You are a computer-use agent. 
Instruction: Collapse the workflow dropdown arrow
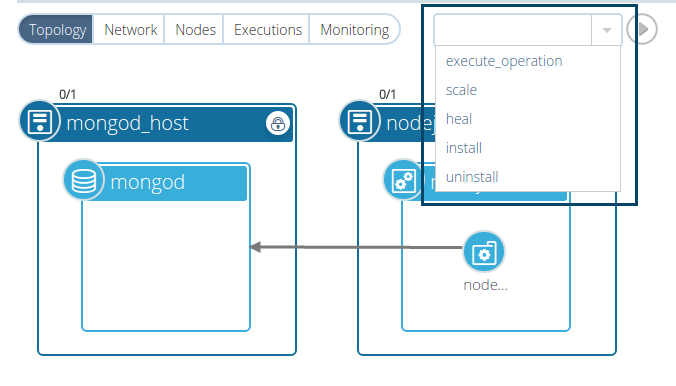click(x=607, y=30)
